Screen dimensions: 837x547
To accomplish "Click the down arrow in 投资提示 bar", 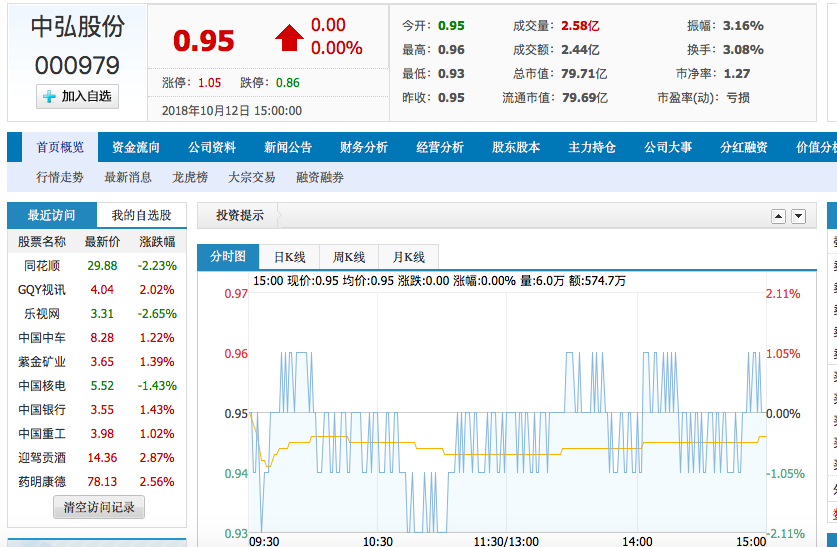I will tap(799, 216).
